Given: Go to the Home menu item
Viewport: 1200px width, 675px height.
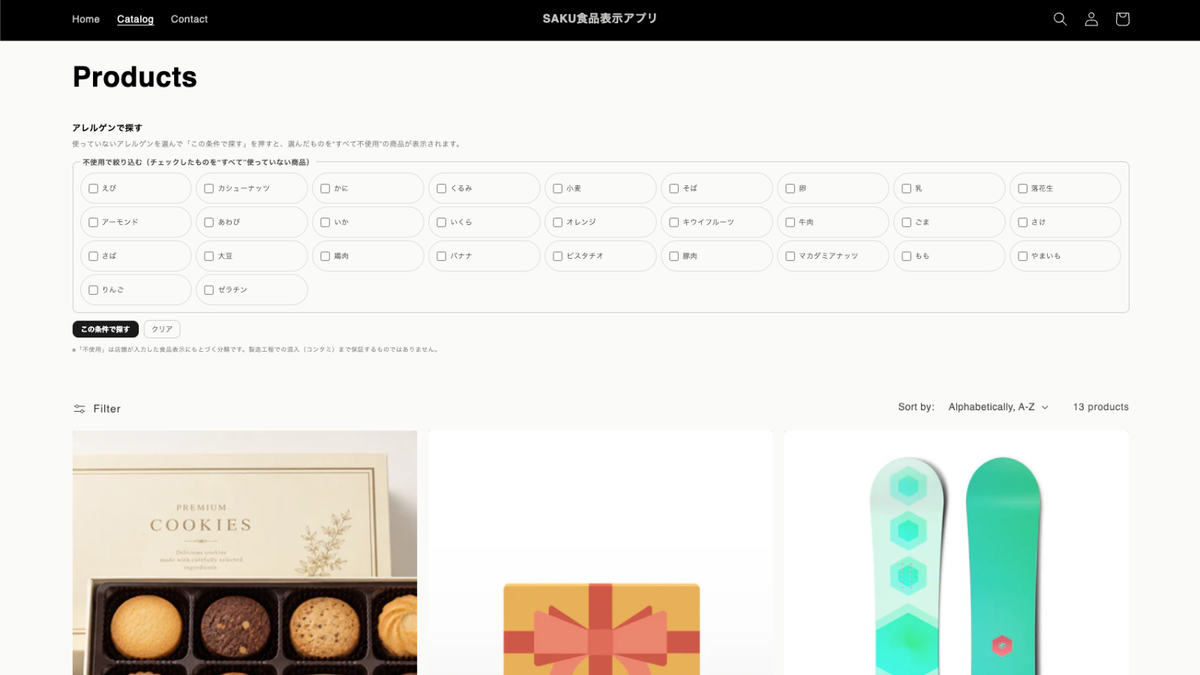Looking at the screenshot, I should 86,19.
